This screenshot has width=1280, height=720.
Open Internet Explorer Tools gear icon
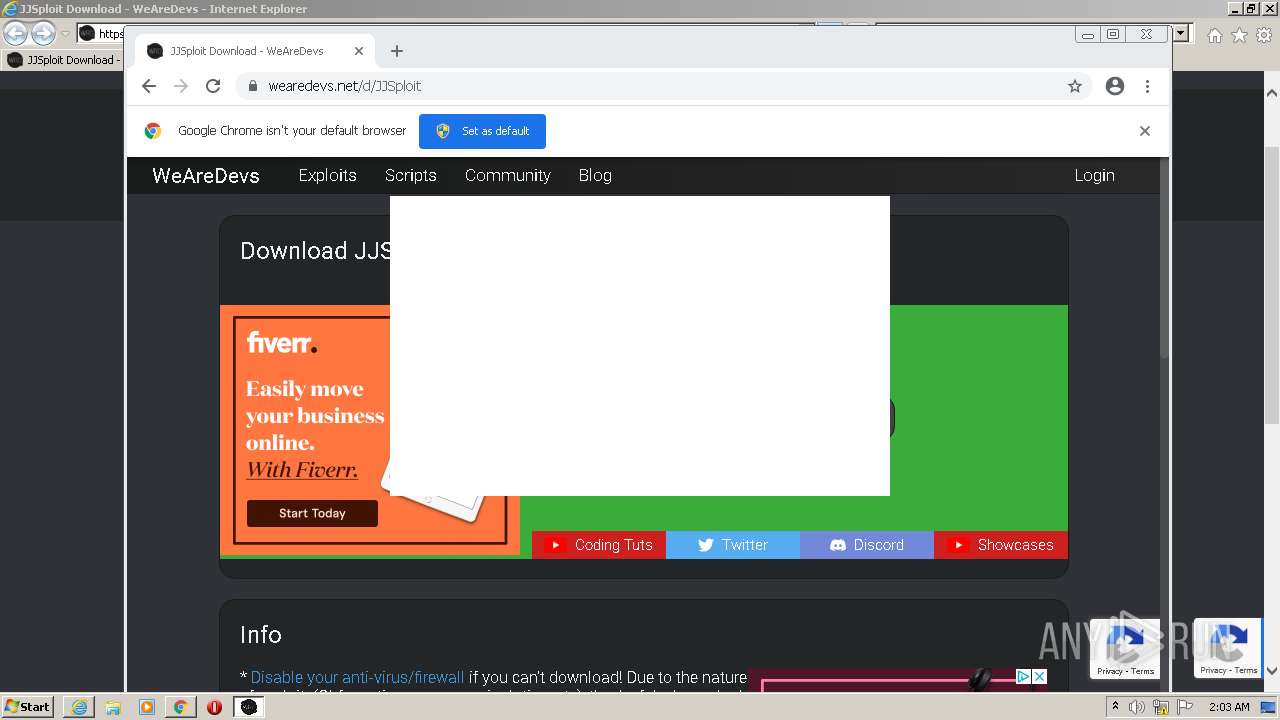(1264, 35)
